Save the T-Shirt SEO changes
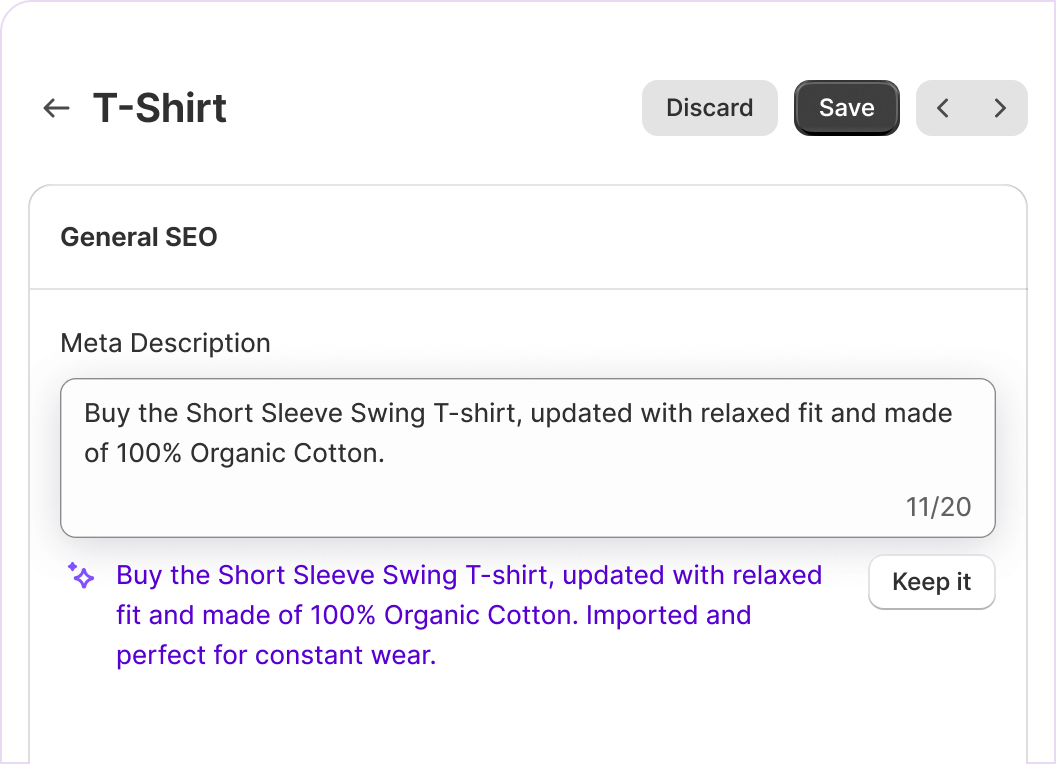Image resolution: width=1056 pixels, height=764 pixels. [846, 108]
